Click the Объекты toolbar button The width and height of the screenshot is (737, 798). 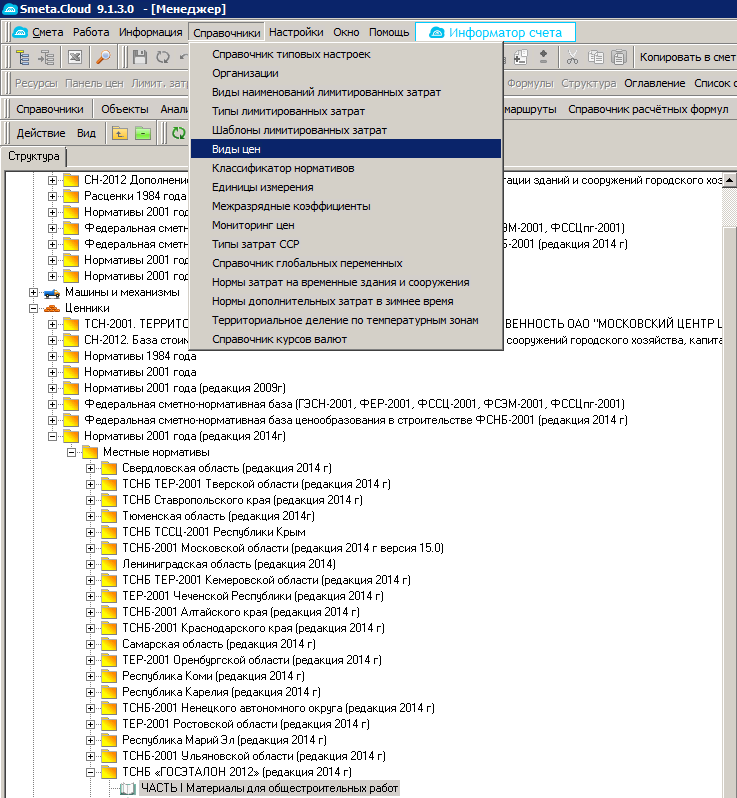(125, 109)
